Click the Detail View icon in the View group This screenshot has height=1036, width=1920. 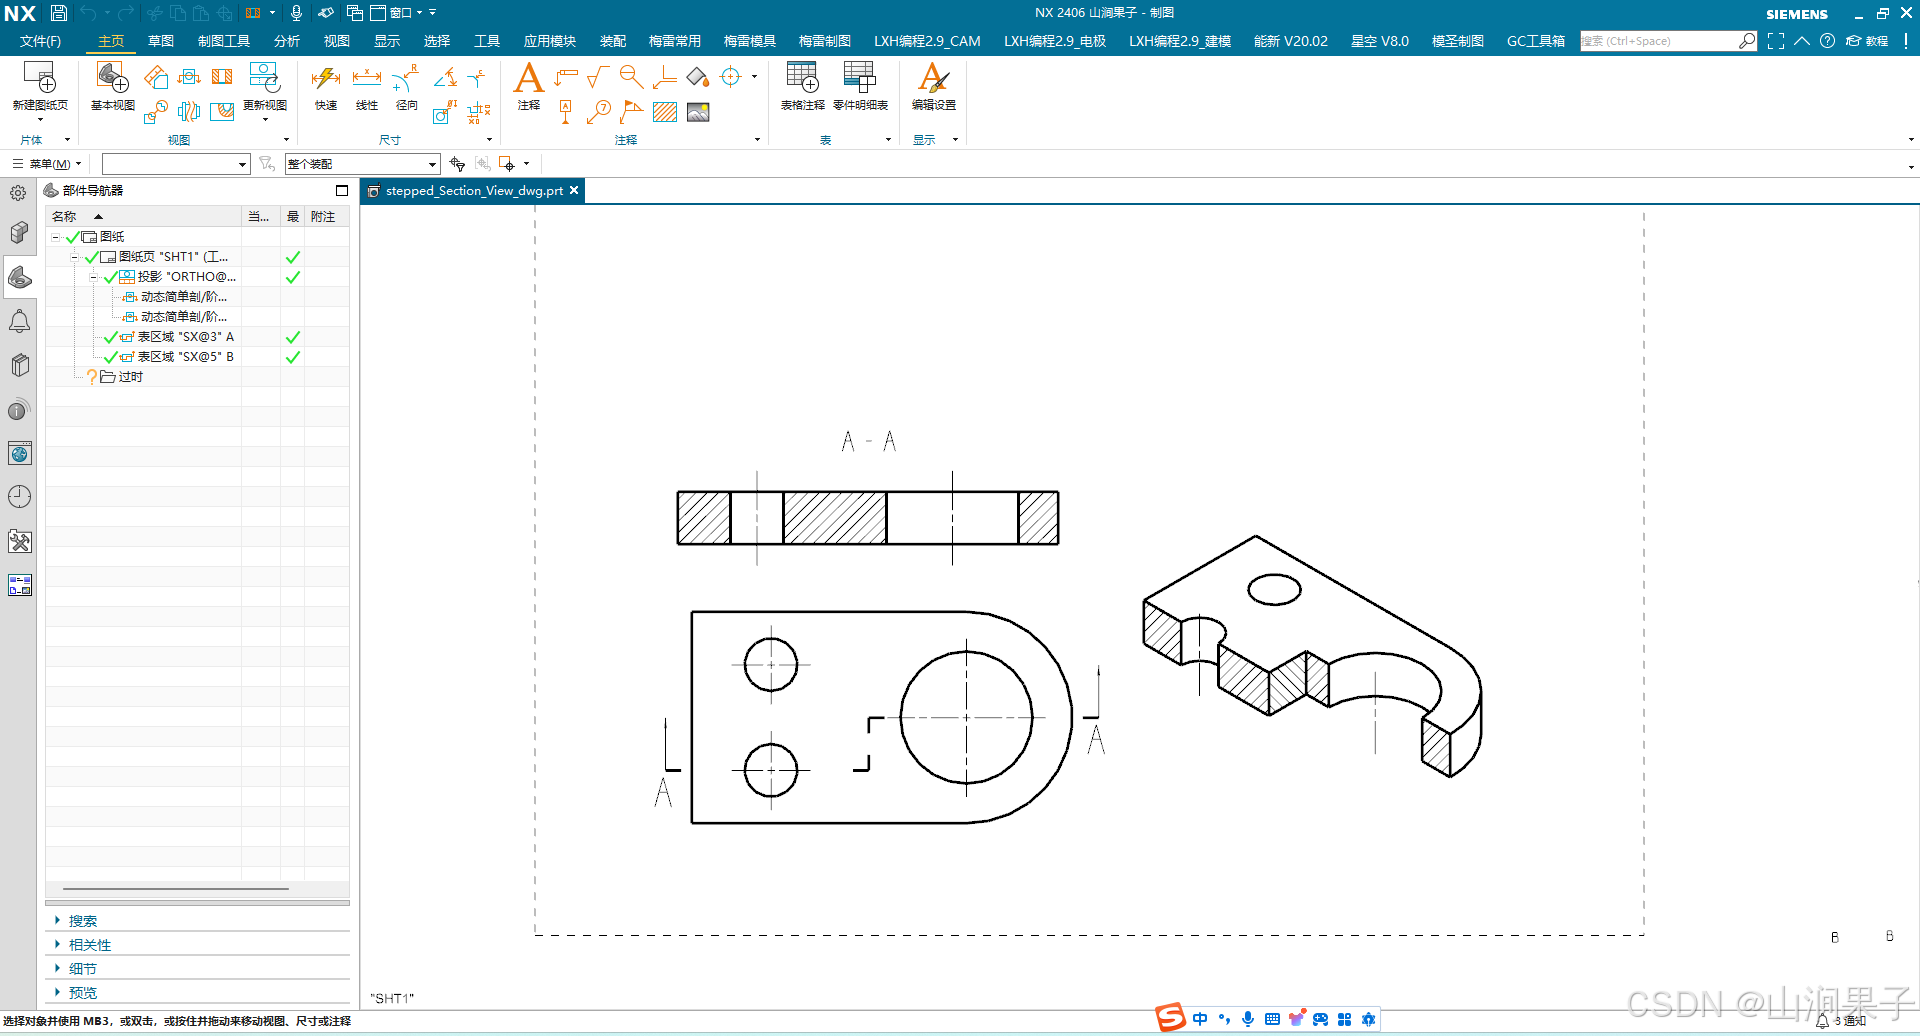point(156,112)
